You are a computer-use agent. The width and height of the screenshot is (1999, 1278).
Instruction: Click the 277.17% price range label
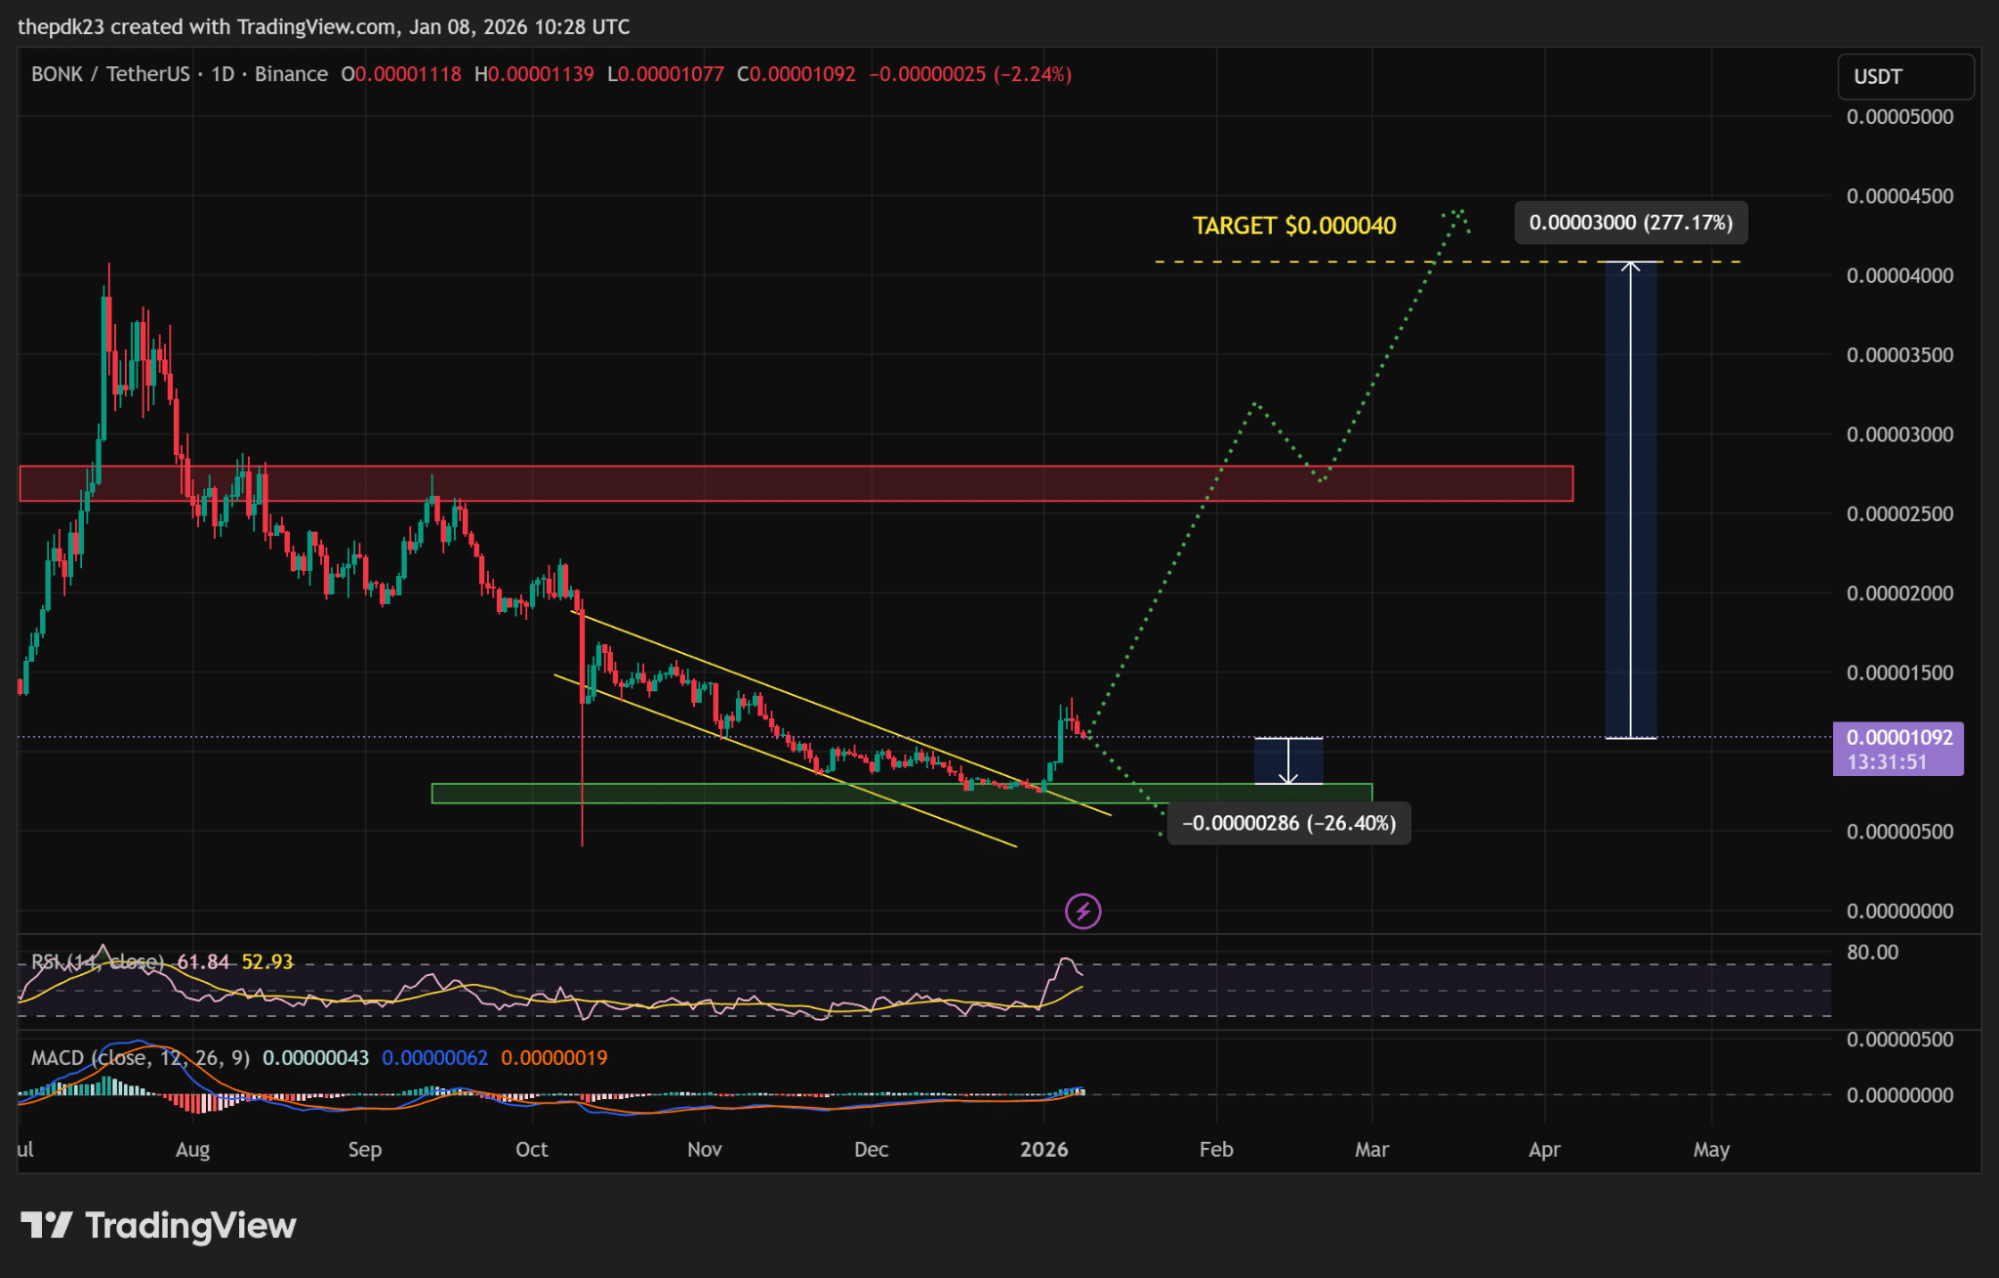tap(1631, 223)
